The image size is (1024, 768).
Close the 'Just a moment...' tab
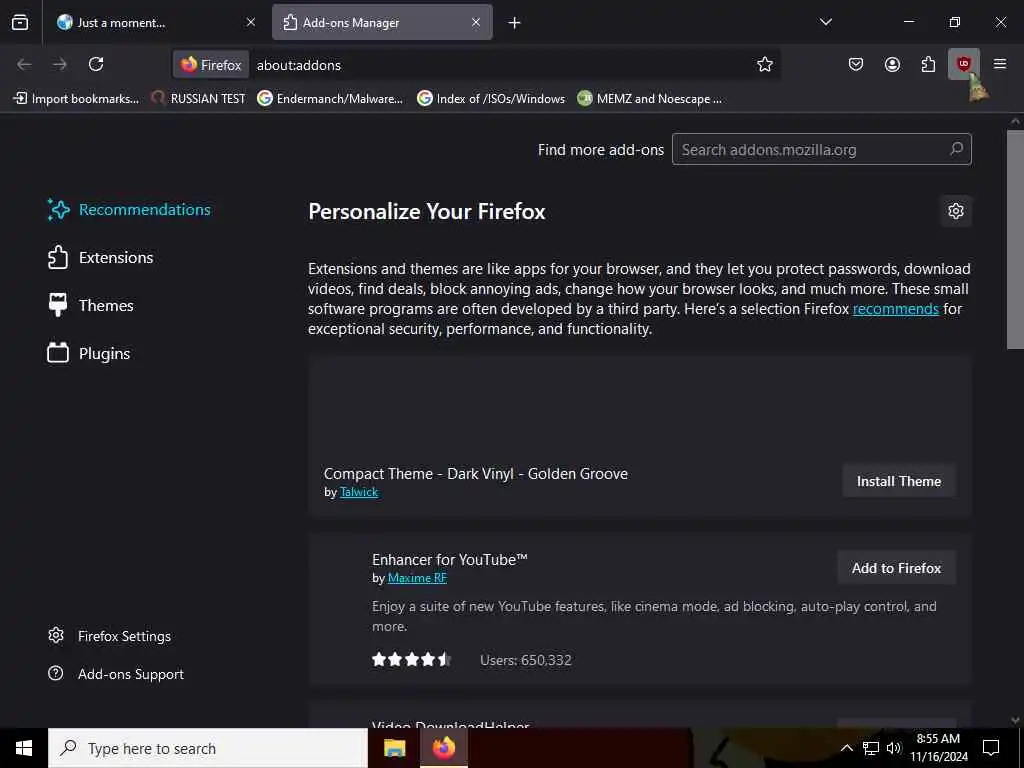click(251, 22)
